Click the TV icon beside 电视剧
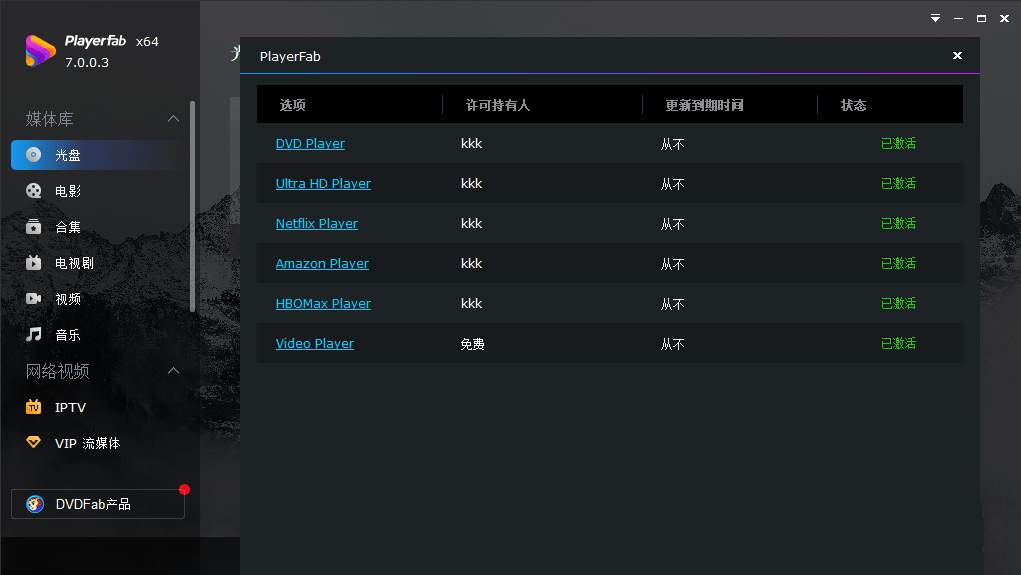 [x=34, y=263]
